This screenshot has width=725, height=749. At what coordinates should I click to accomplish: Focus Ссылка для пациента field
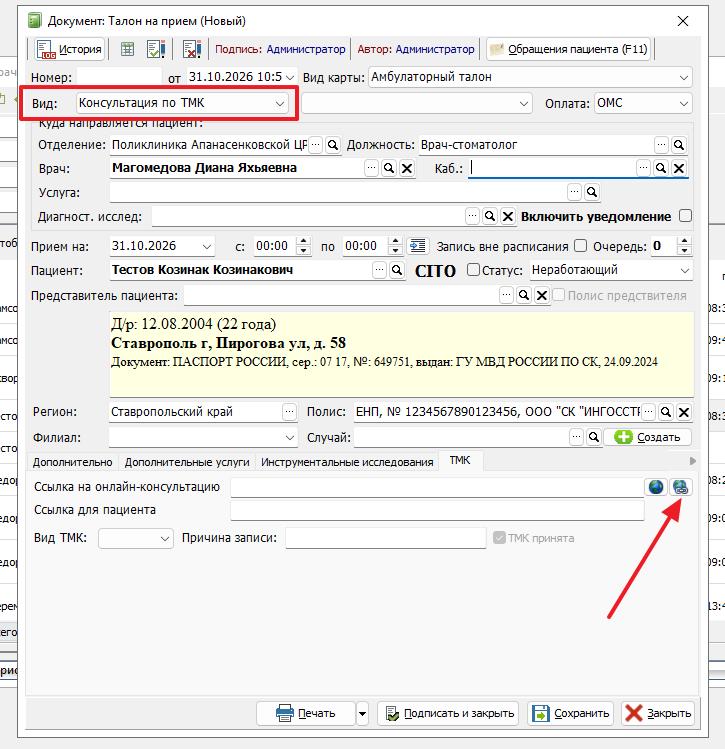[x=437, y=510]
